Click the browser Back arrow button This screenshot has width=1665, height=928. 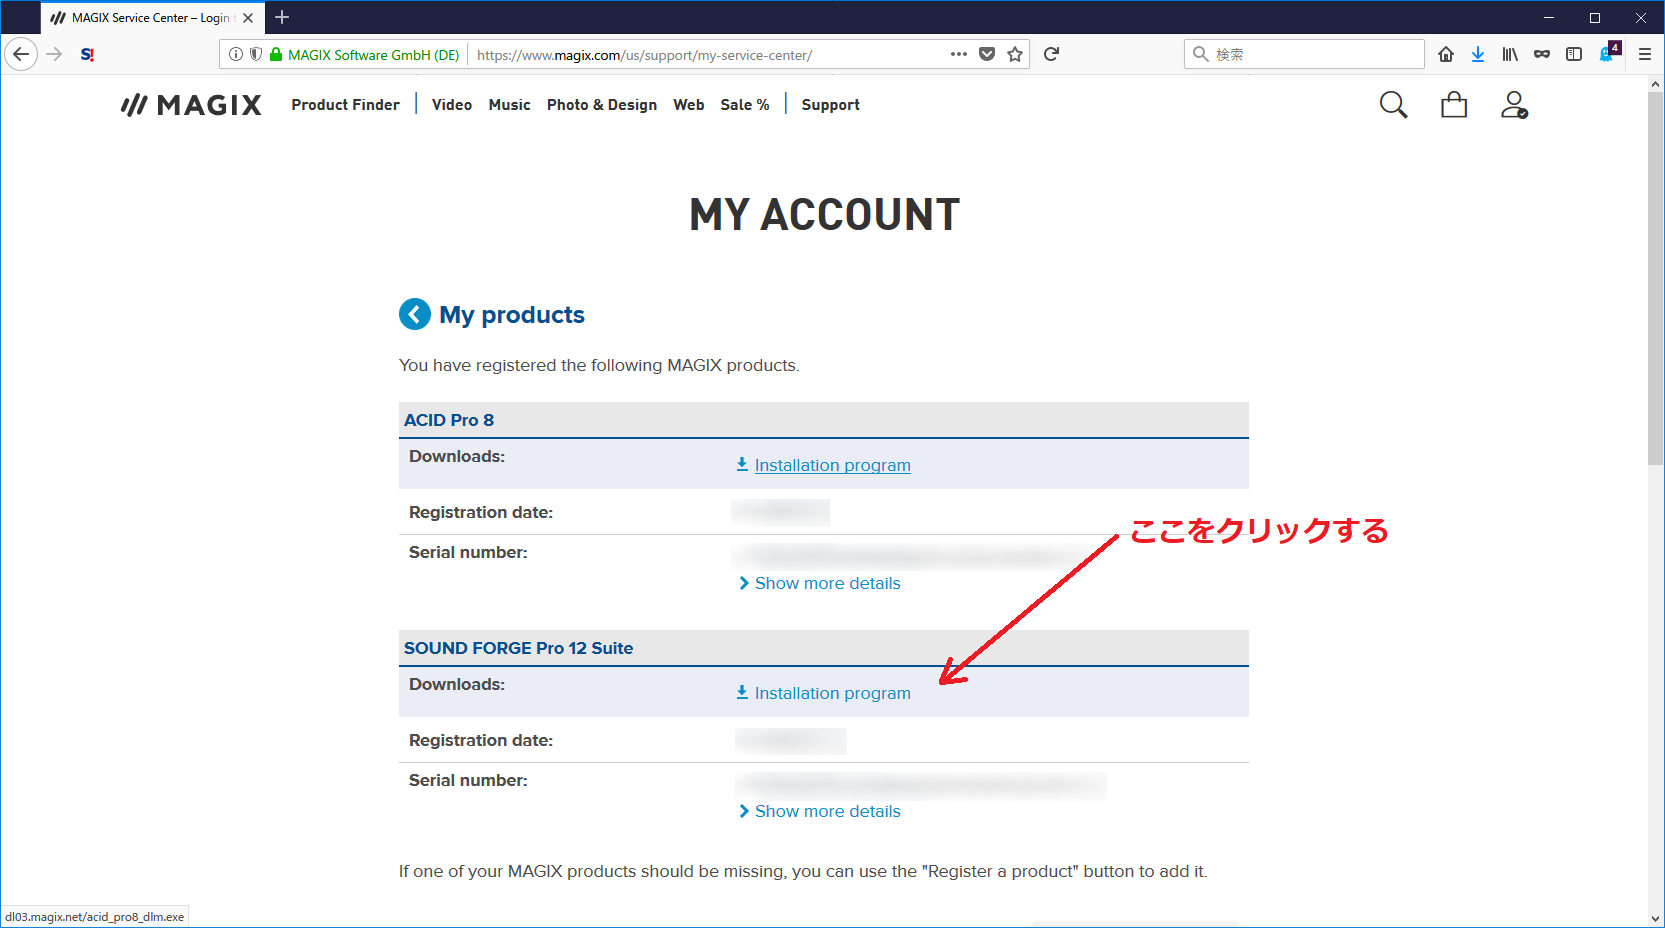[21, 54]
